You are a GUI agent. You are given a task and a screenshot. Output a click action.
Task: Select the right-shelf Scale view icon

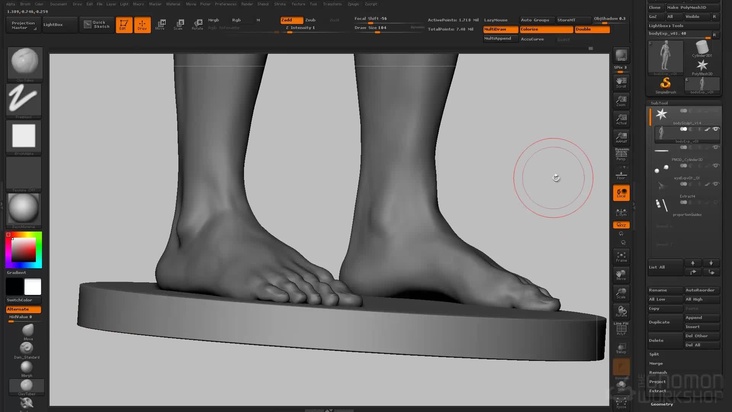(621, 293)
